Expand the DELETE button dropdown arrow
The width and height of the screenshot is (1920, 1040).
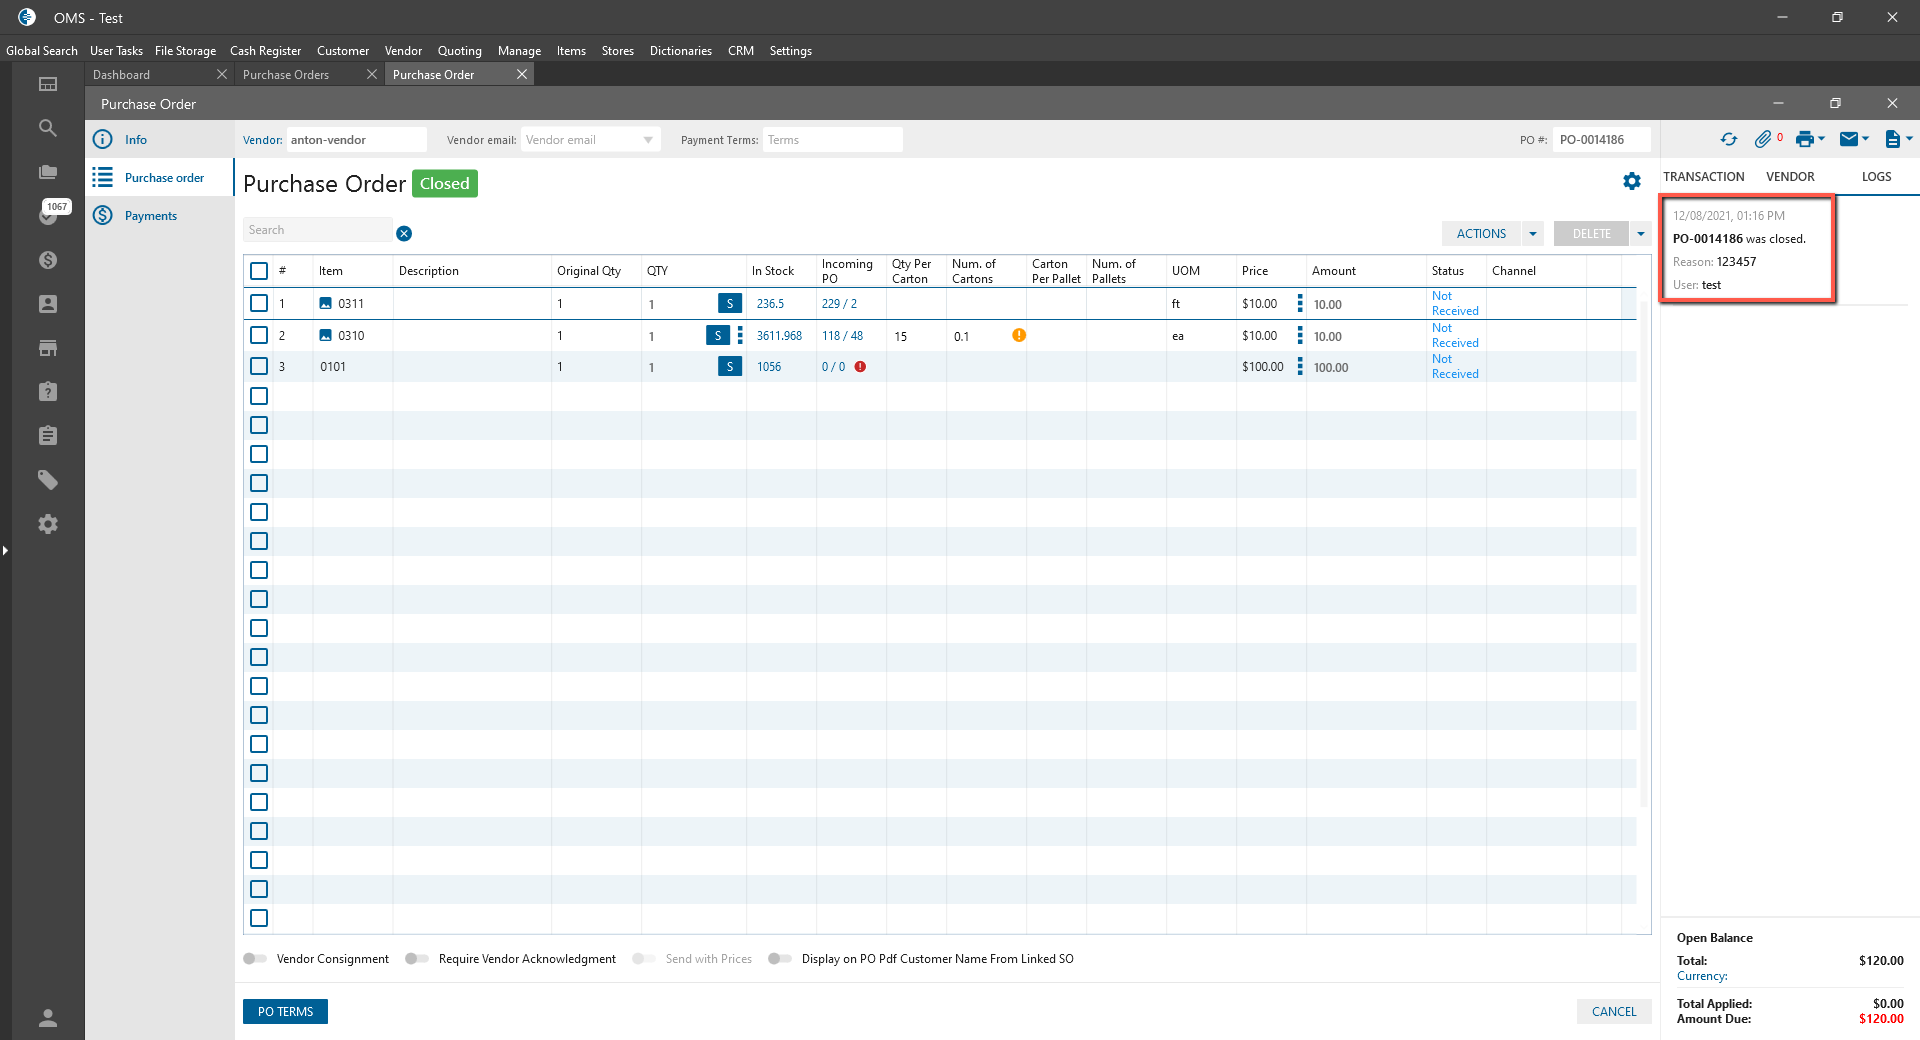coord(1640,234)
